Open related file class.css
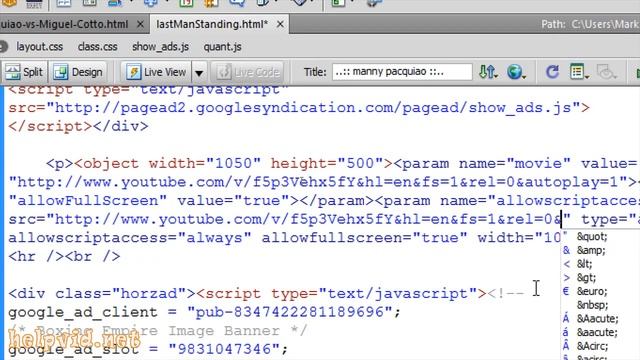Image resolution: width=640 pixels, height=360 pixels. 98,47
